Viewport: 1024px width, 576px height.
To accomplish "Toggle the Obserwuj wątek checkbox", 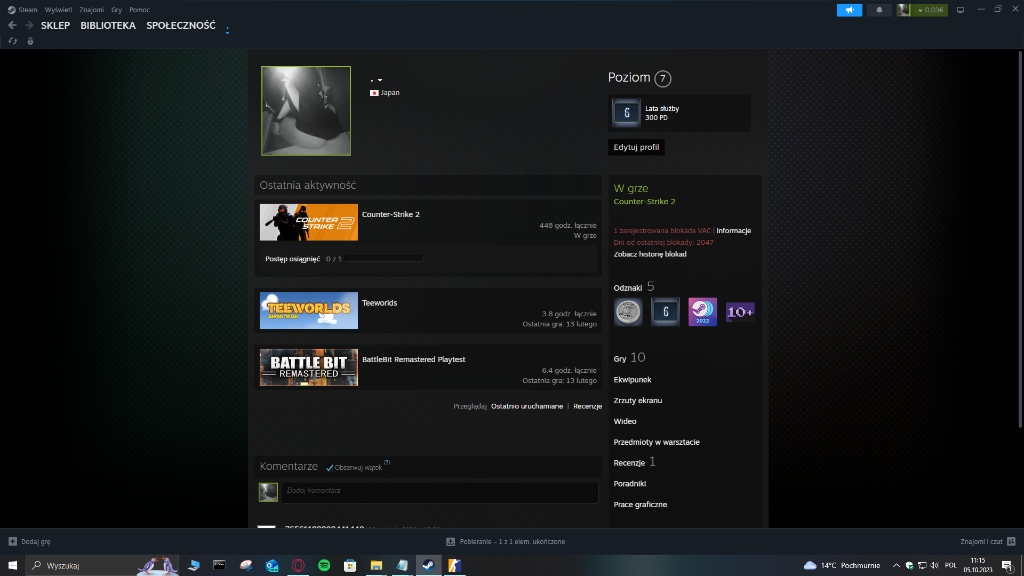I will [x=329, y=466].
